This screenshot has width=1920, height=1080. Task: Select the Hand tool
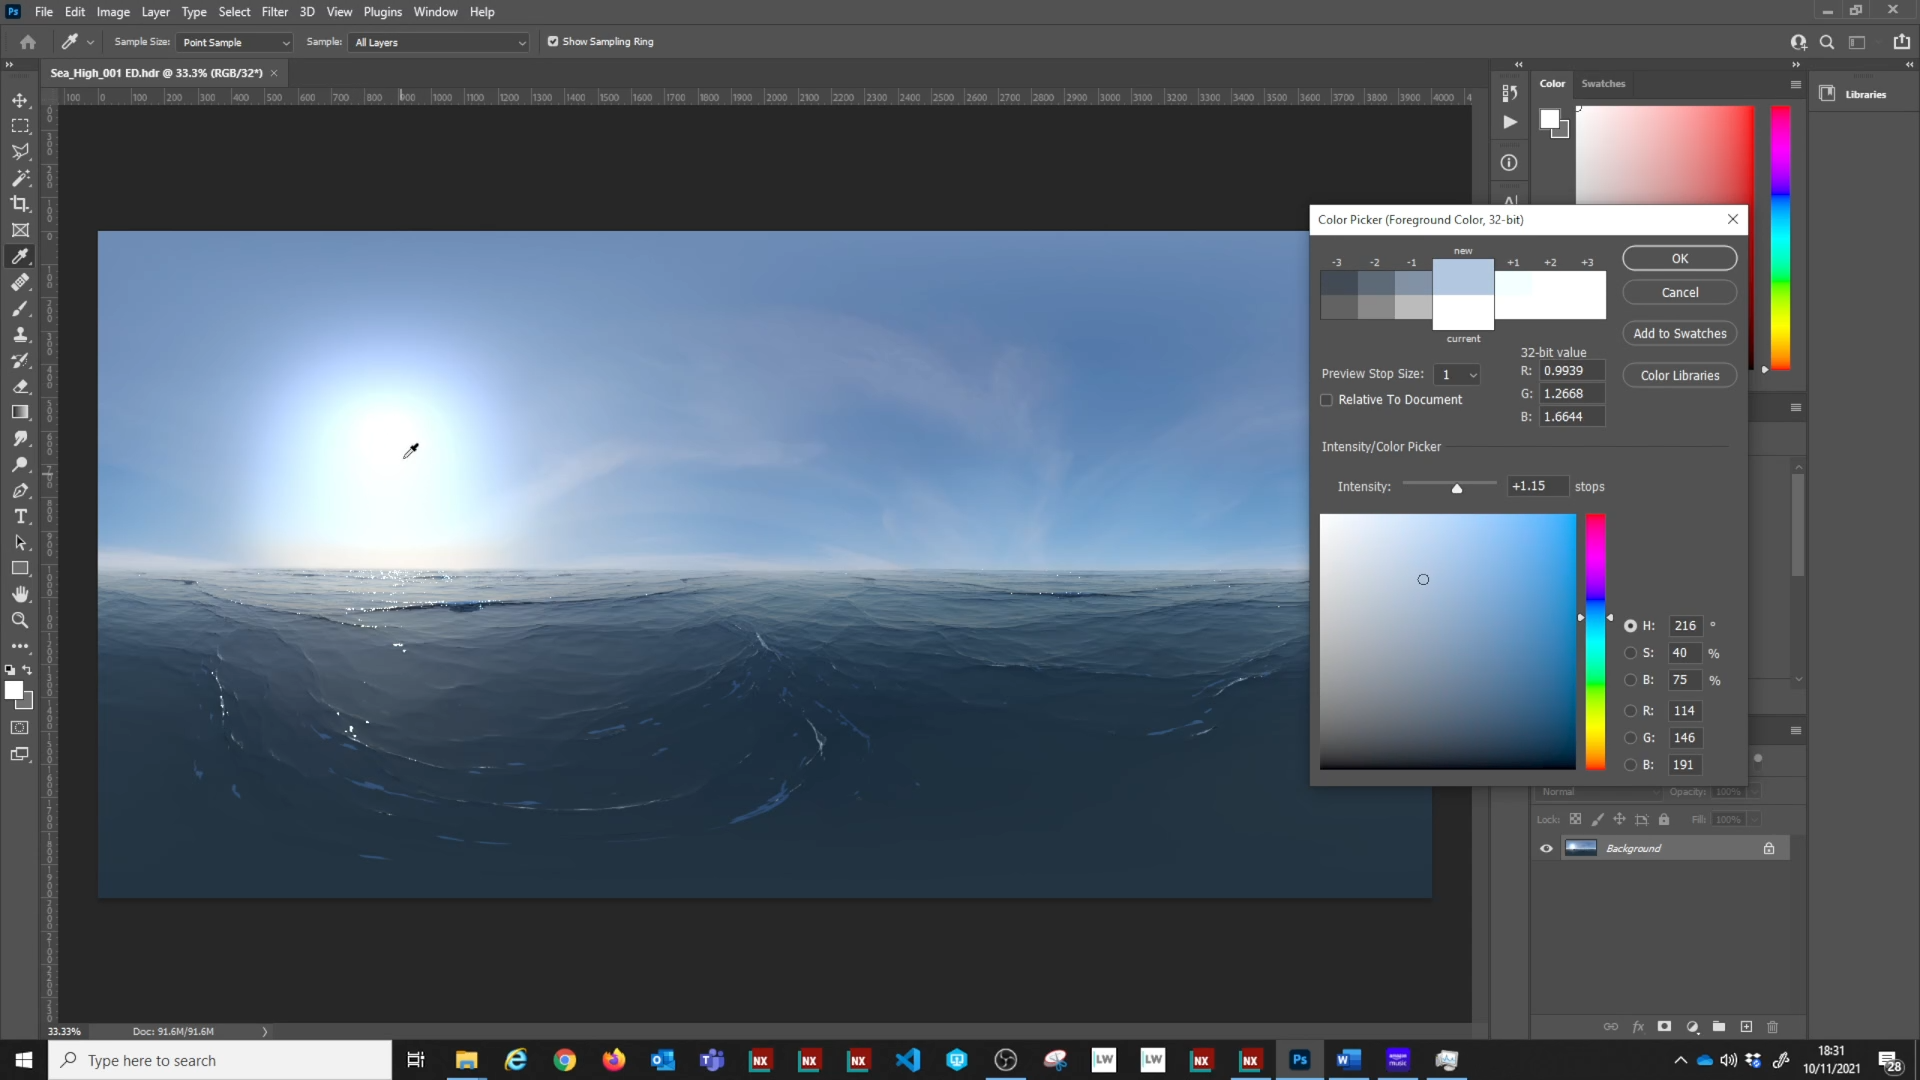(20, 593)
